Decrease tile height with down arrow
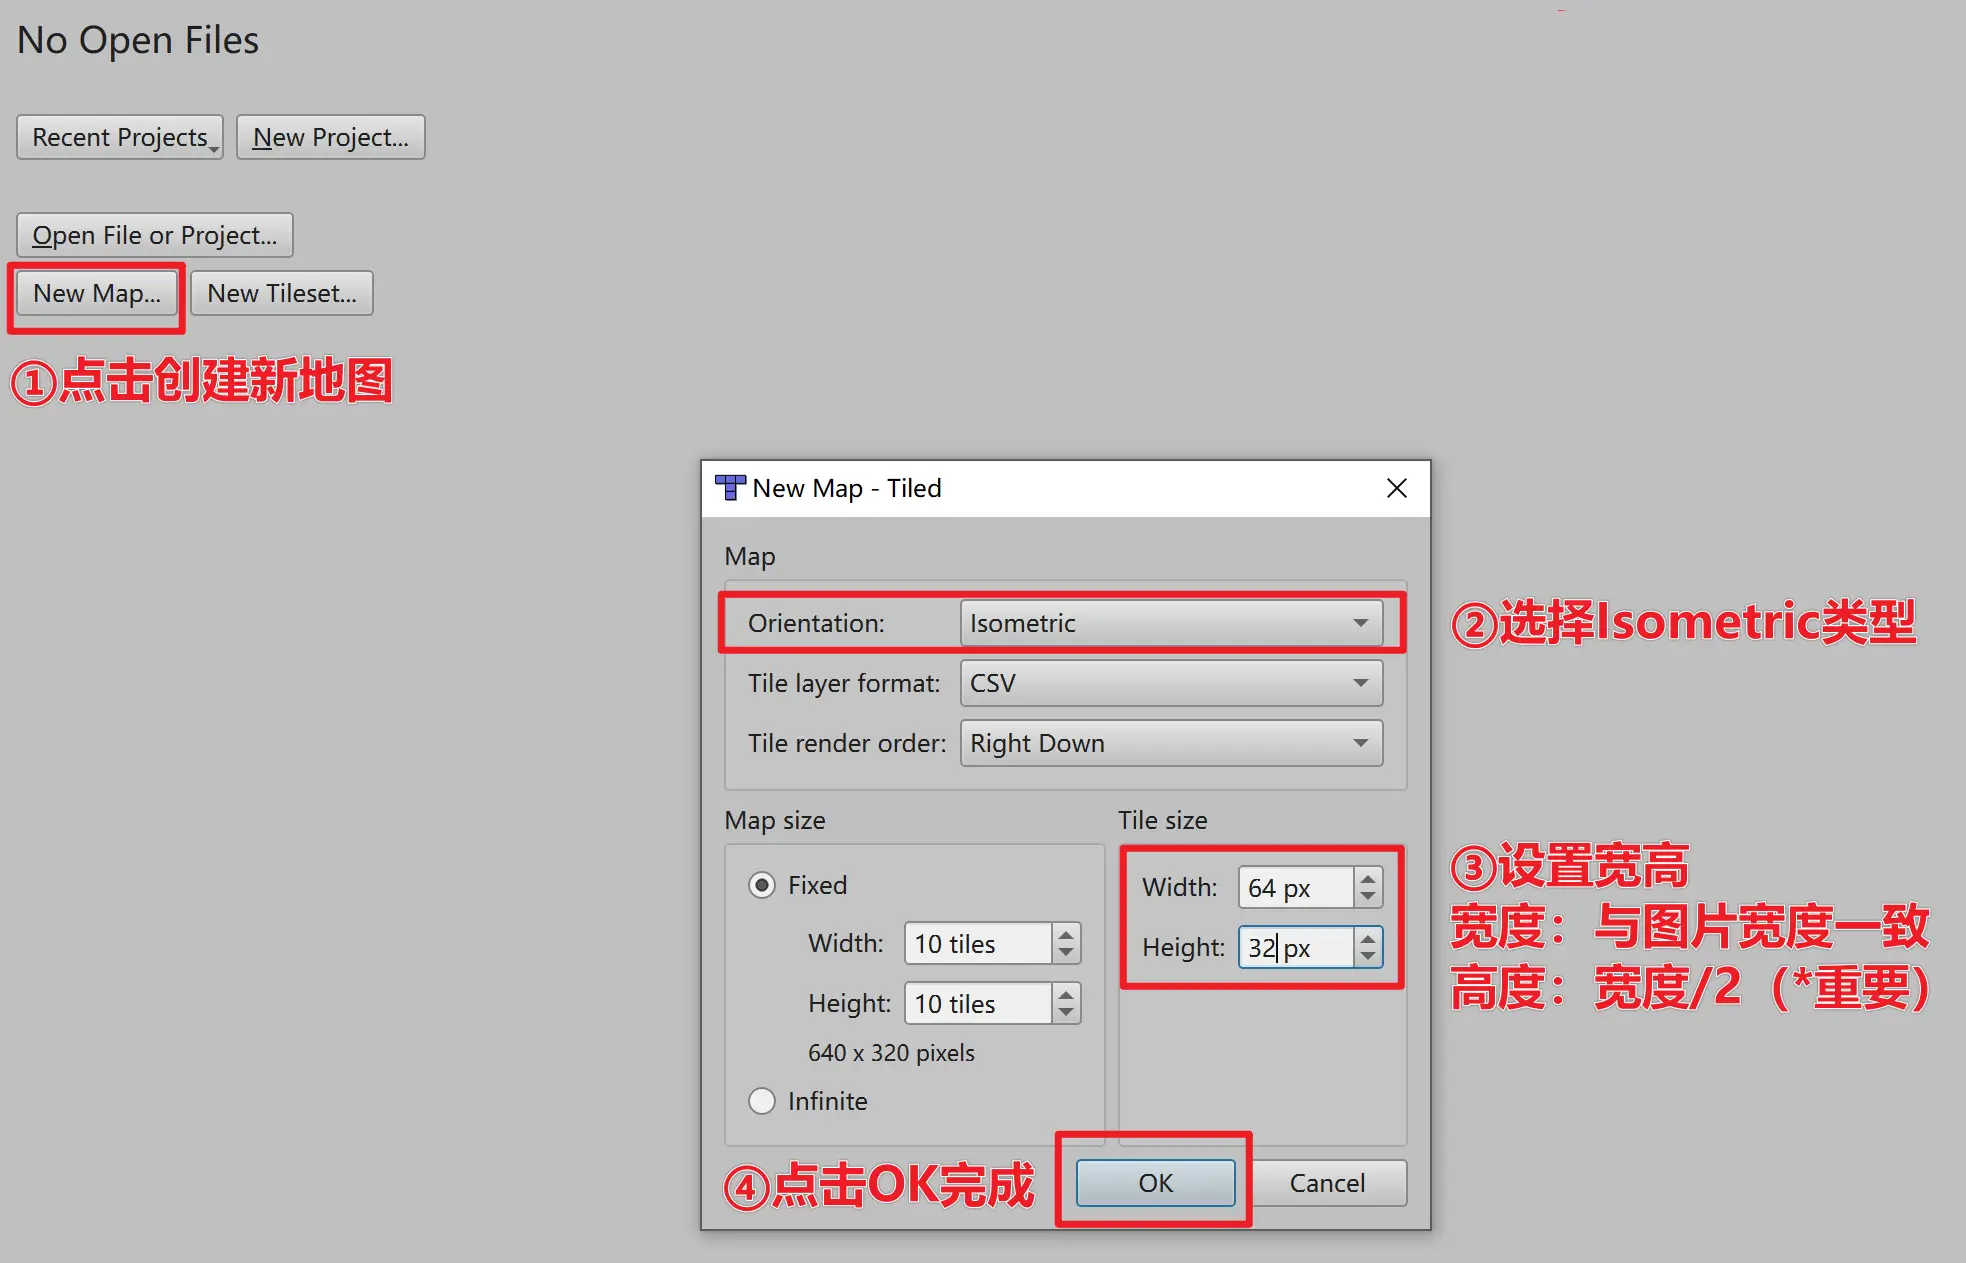The image size is (1966, 1263). point(1368,957)
